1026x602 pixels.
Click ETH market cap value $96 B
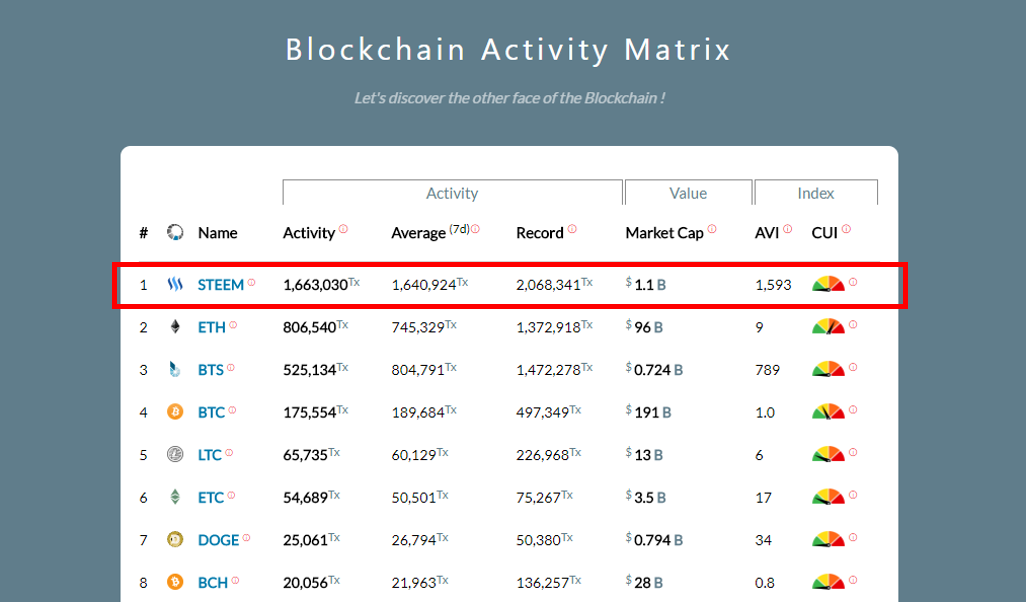click(x=645, y=327)
